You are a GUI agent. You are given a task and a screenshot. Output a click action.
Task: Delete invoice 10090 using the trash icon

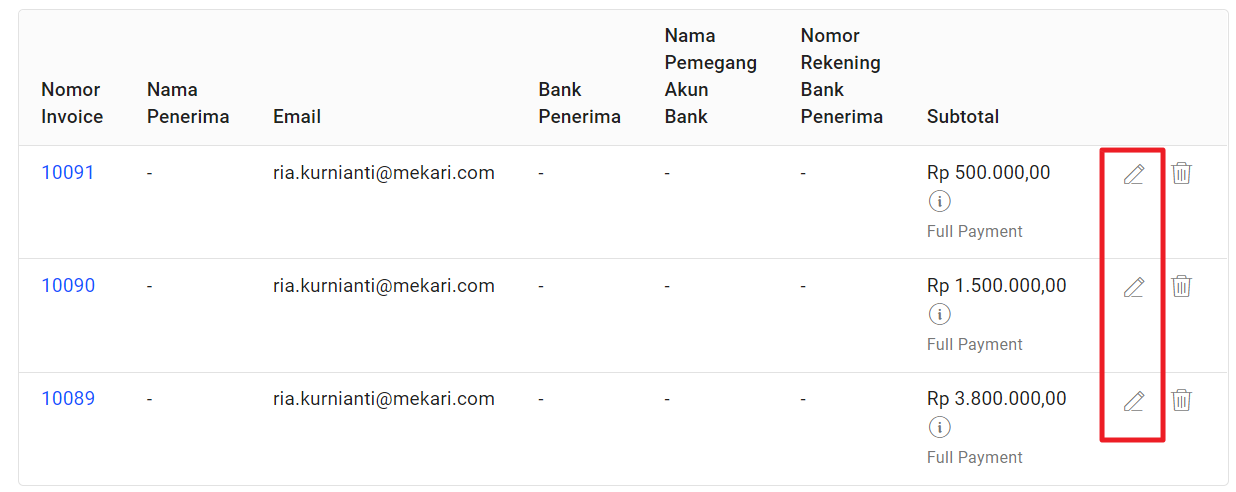(1181, 286)
